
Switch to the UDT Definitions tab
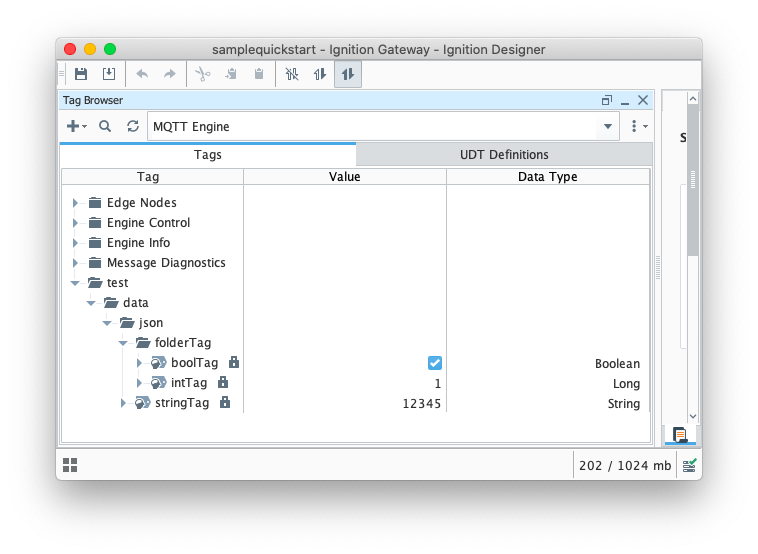(504, 155)
